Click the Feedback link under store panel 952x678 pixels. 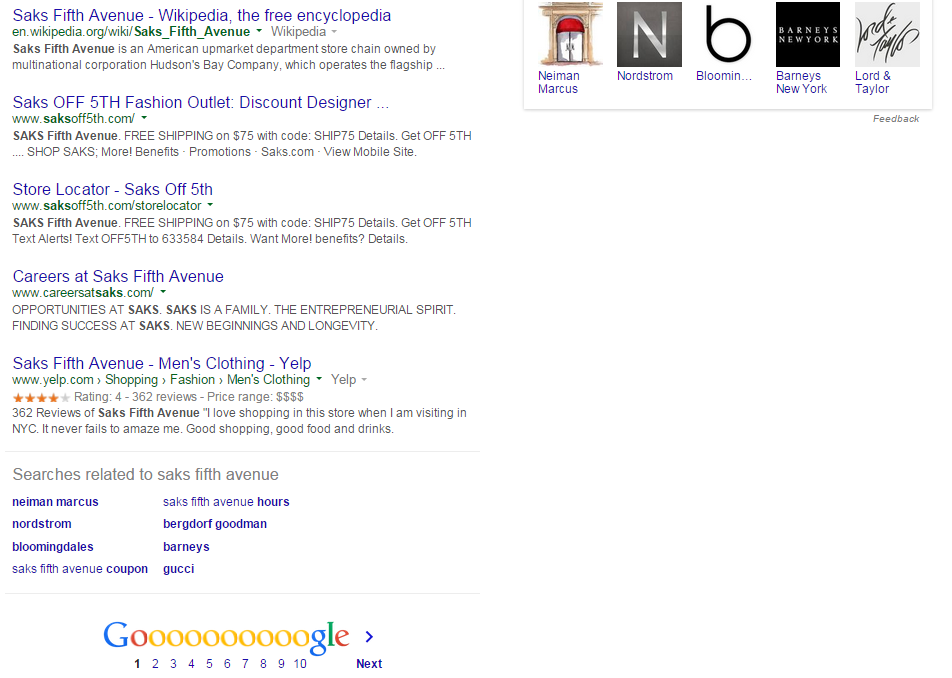pos(895,119)
